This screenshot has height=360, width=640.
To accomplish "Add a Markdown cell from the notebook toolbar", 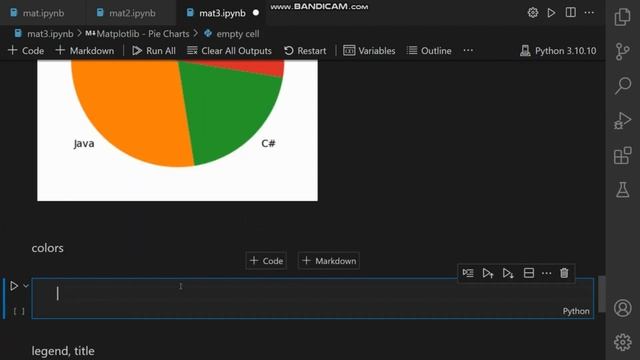I will coord(85,51).
